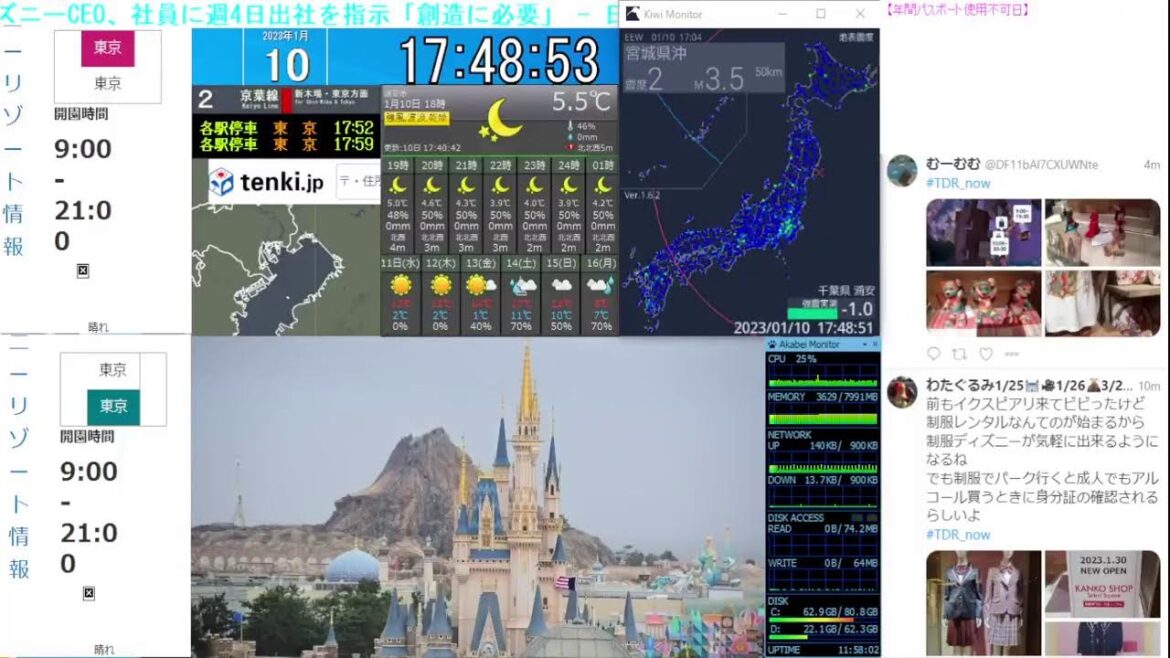The width and height of the screenshot is (1170, 658).
Task: Reply to むーむむ's tweet
Action: click(933, 352)
